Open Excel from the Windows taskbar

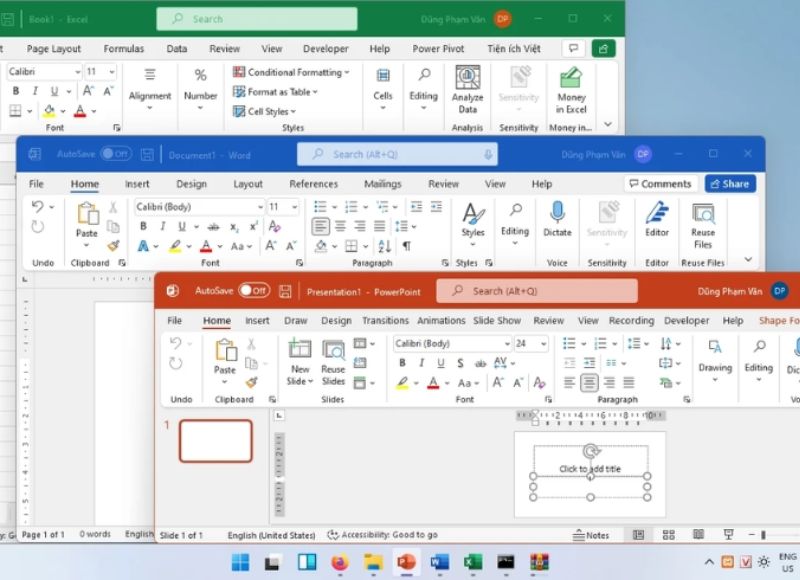(472, 562)
